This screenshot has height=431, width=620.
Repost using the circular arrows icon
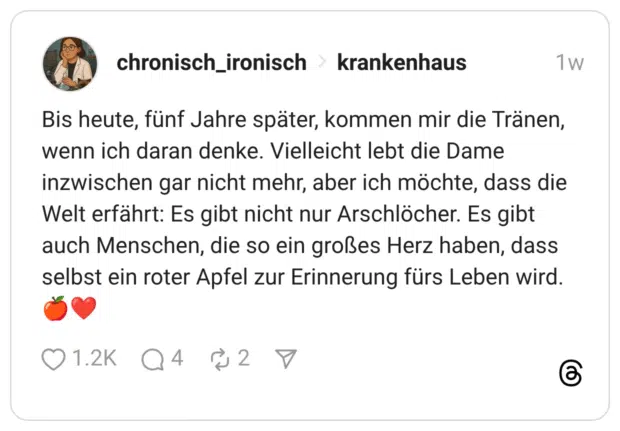[x=220, y=359]
